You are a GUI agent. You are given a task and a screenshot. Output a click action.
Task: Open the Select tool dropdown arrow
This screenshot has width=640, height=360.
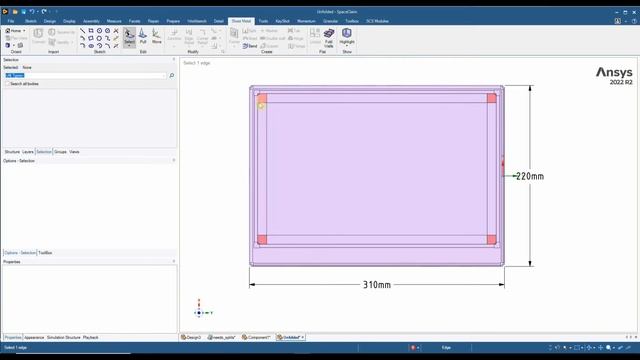click(129, 46)
